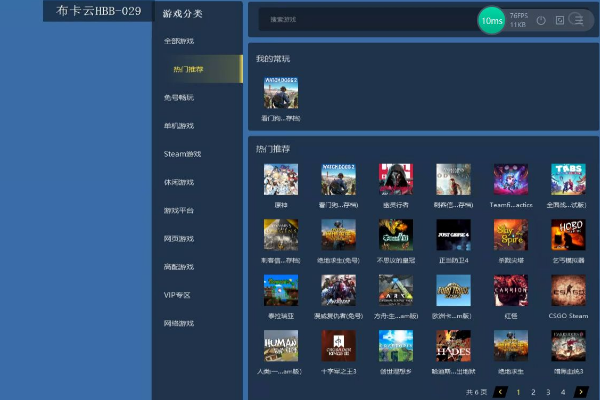
Task: Click the 游戏分类 sidebar heading
Action: pos(183,14)
